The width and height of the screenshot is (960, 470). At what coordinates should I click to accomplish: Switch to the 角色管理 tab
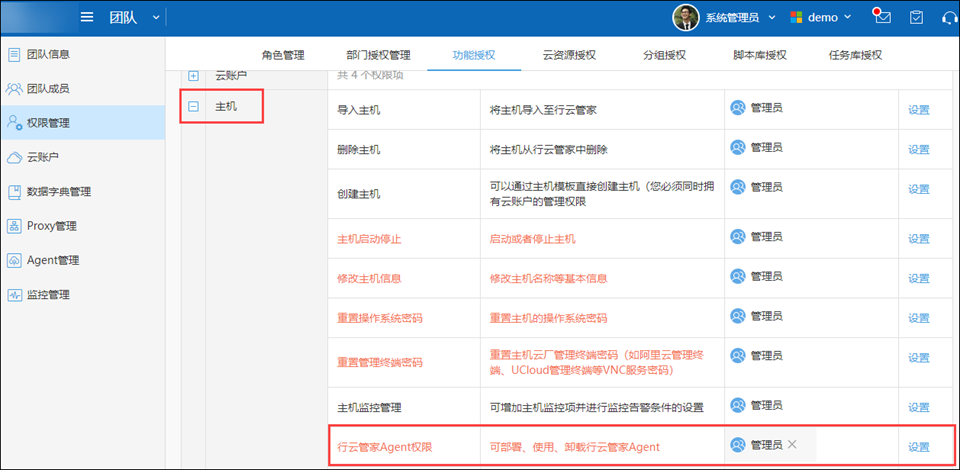click(283, 55)
